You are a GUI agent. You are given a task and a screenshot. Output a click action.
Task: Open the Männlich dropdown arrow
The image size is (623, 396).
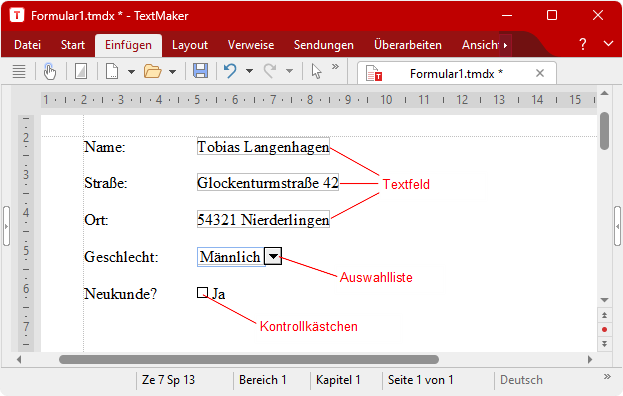[x=273, y=256]
